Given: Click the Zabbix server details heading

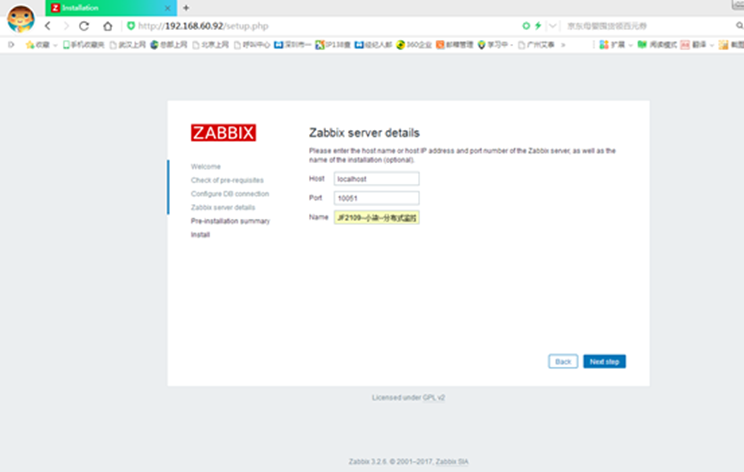Looking at the screenshot, I should 364,133.
